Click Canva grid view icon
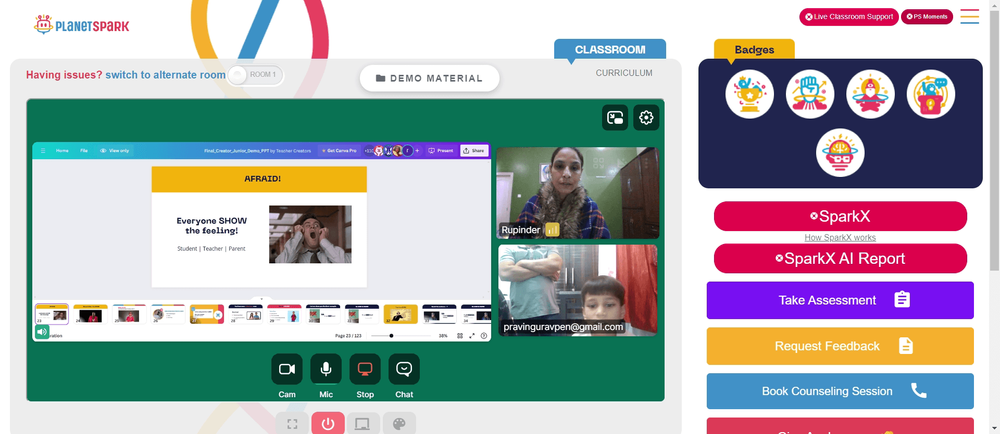The width and height of the screenshot is (1000, 434). (460, 335)
